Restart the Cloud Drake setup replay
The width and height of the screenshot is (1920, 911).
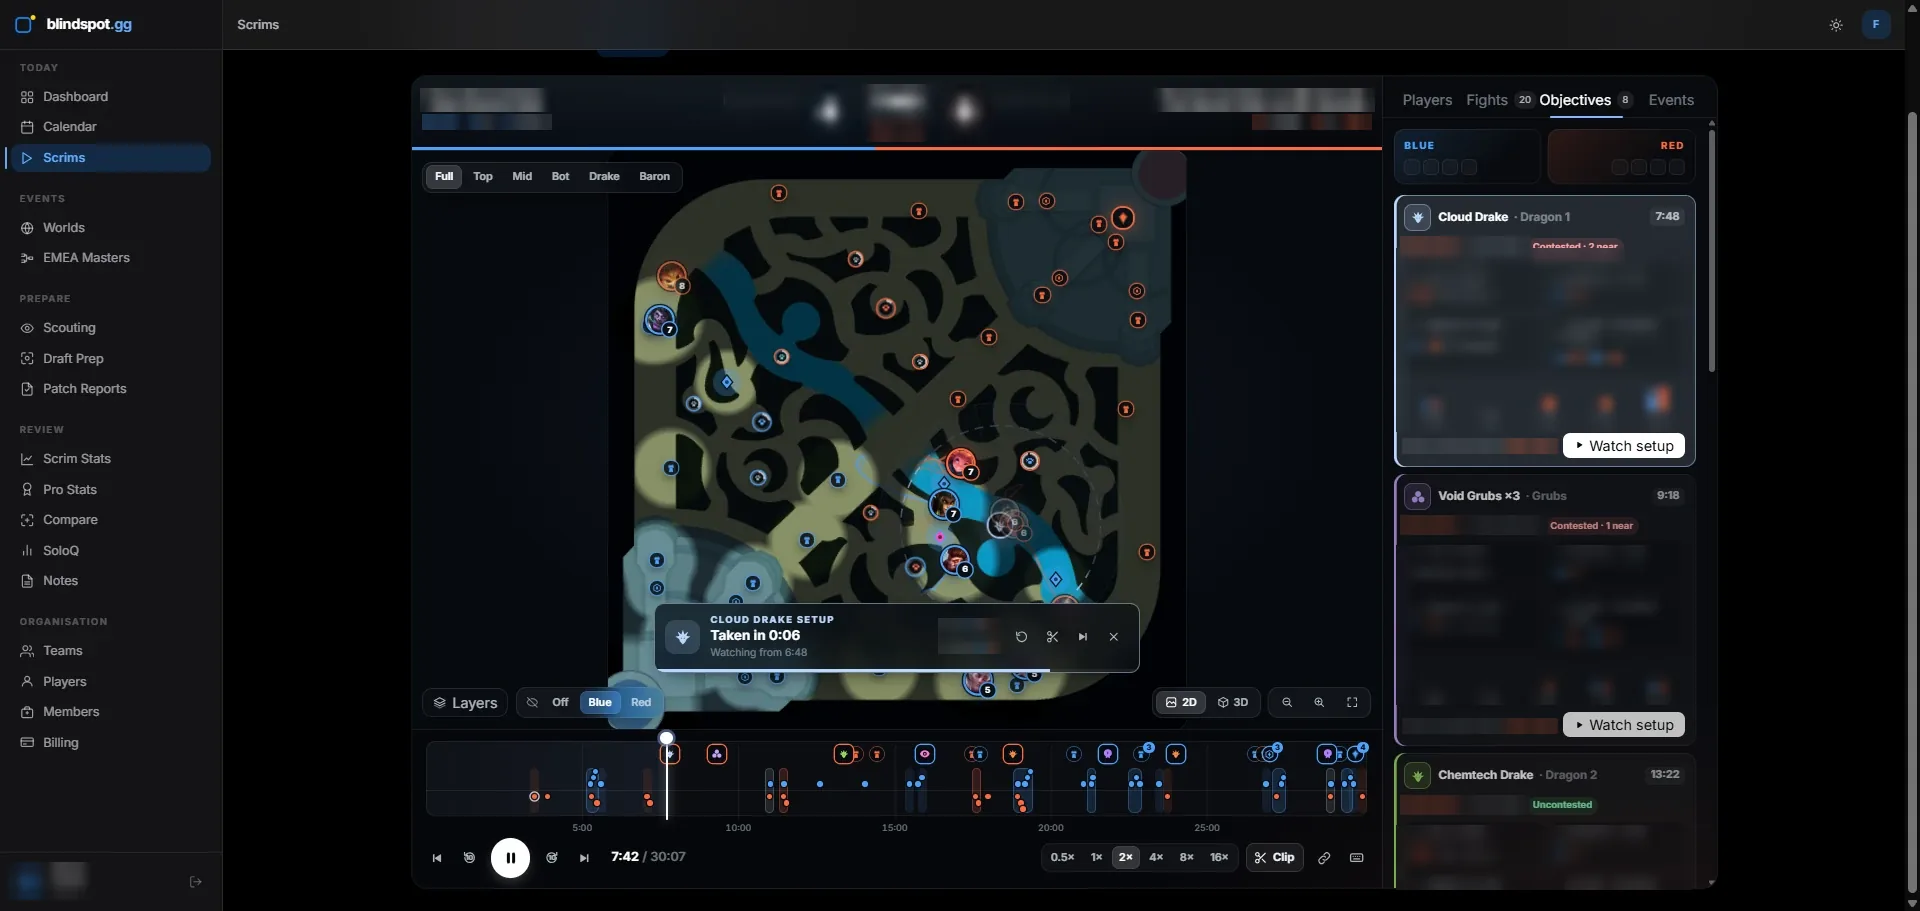(1021, 637)
